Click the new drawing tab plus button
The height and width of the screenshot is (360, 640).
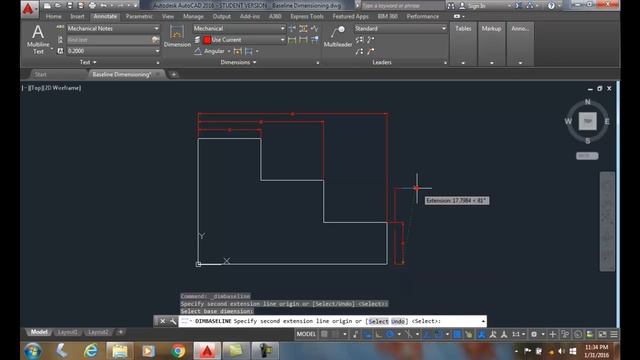tap(174, 74)
